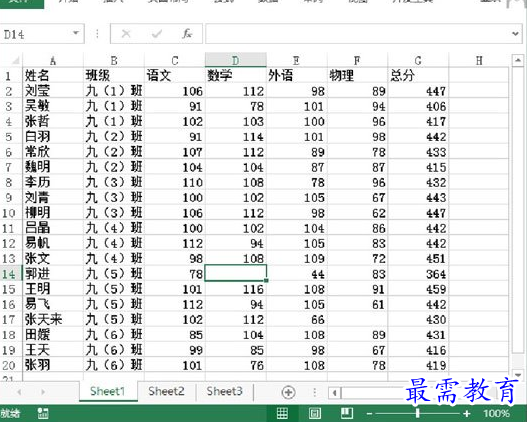Click the vertical scrollbar up arrow
Screen dimensions: 527x422
point(517,60)
